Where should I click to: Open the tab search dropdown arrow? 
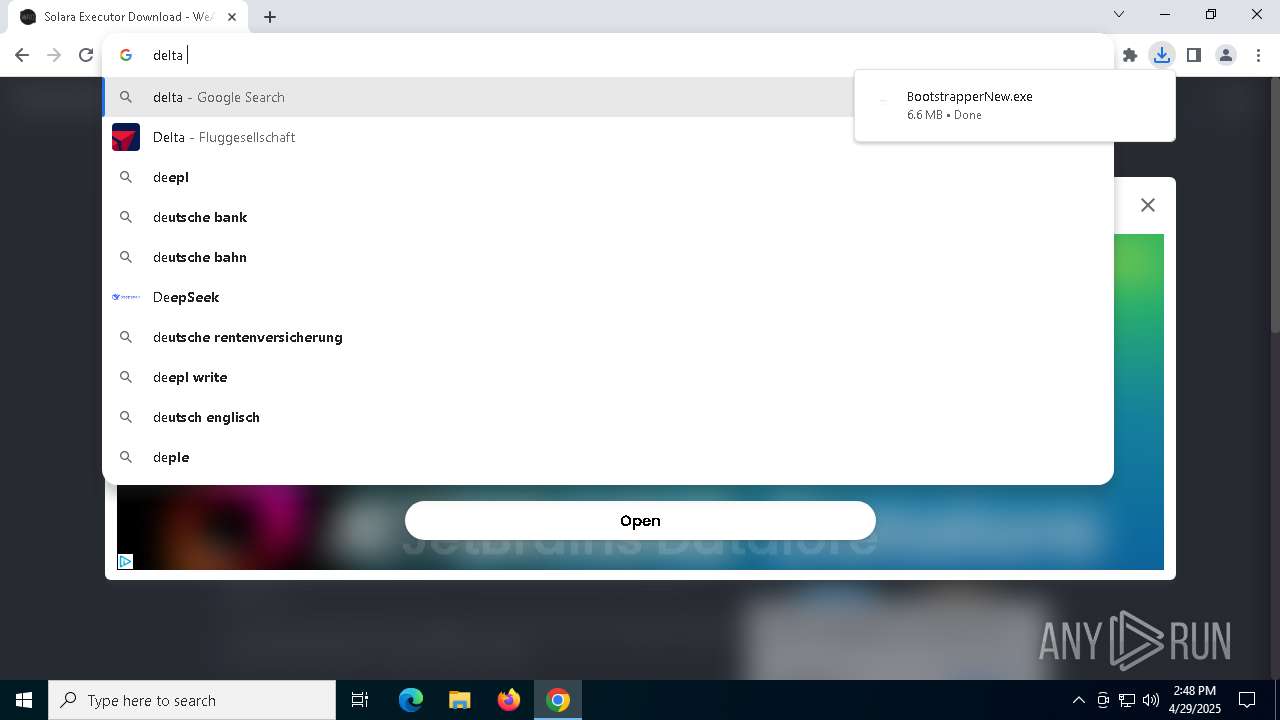pos(1119,14)
